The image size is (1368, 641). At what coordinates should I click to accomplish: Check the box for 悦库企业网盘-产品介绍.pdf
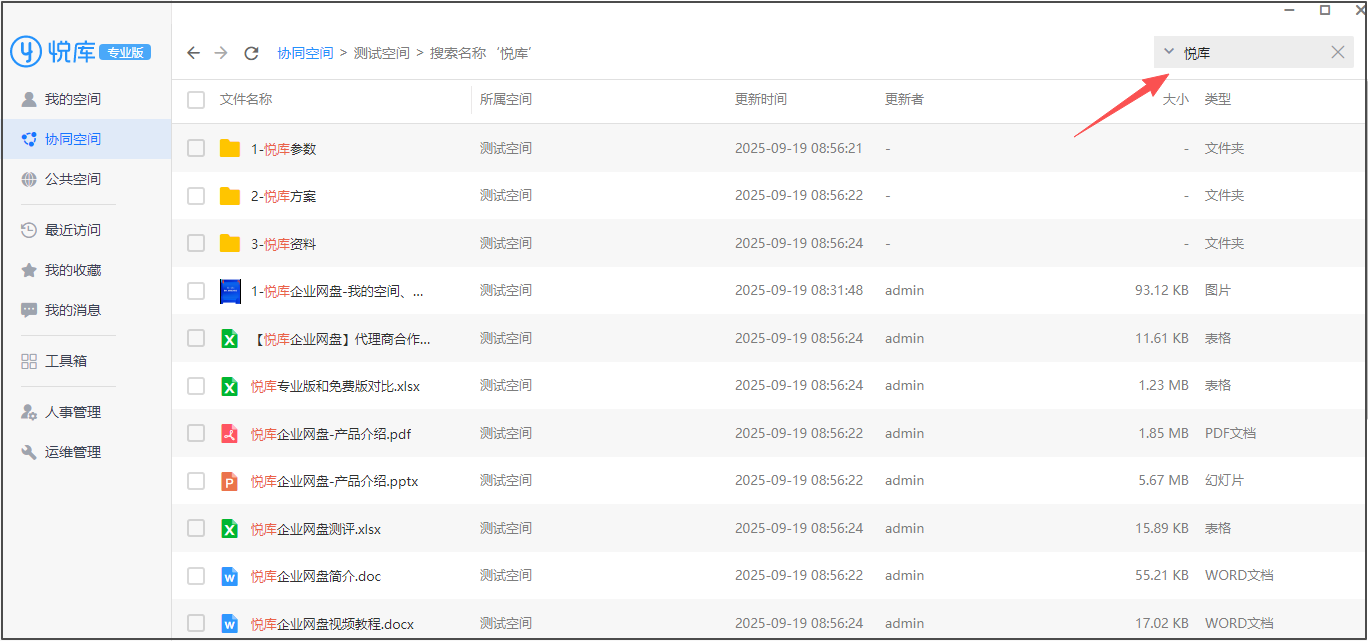click(196, 433)
